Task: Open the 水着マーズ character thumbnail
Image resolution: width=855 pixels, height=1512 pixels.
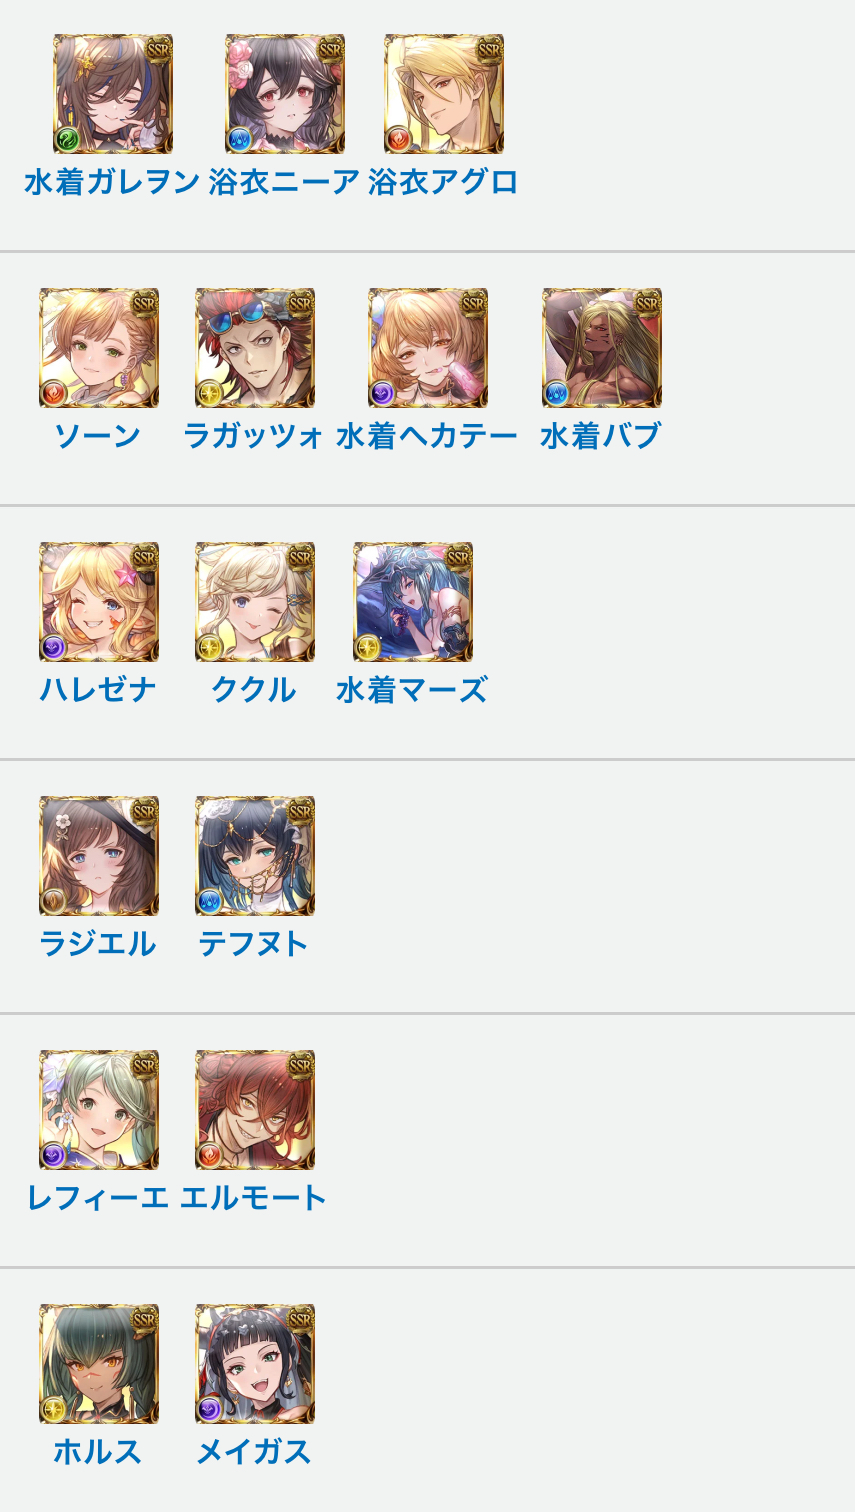Action: click(x=413, y=602)
